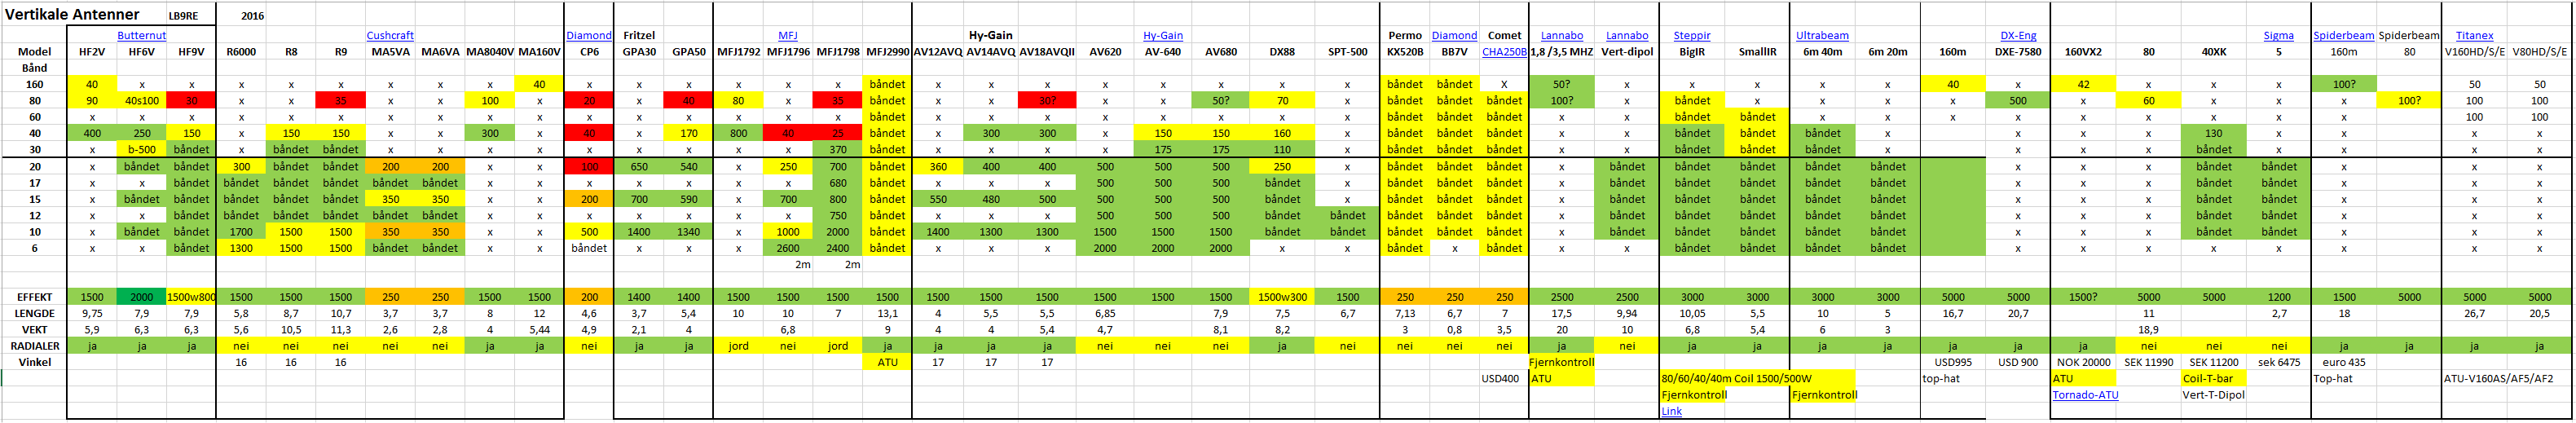Select the '40s100' cell under HF6V

tap(141, 101)
